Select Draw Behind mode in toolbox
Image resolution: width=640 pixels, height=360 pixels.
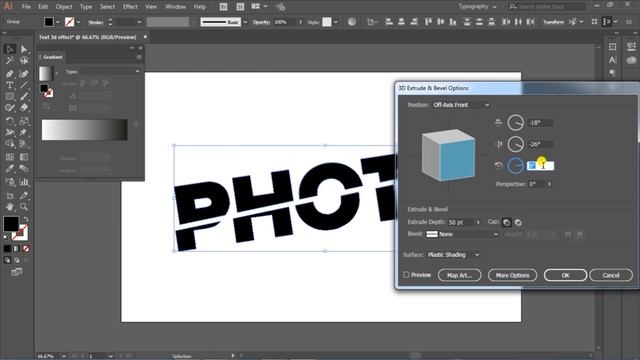tap(16, 260)
